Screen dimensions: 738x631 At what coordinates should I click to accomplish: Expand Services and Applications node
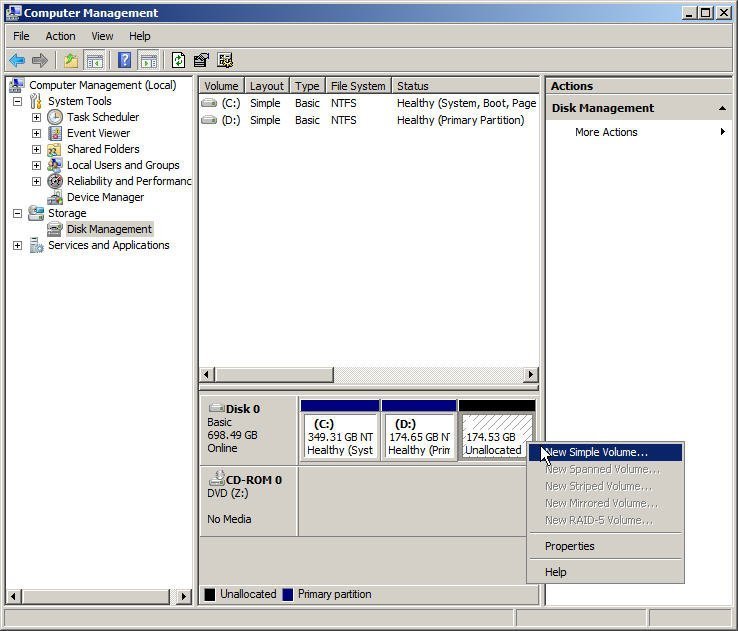pos(17,245)
